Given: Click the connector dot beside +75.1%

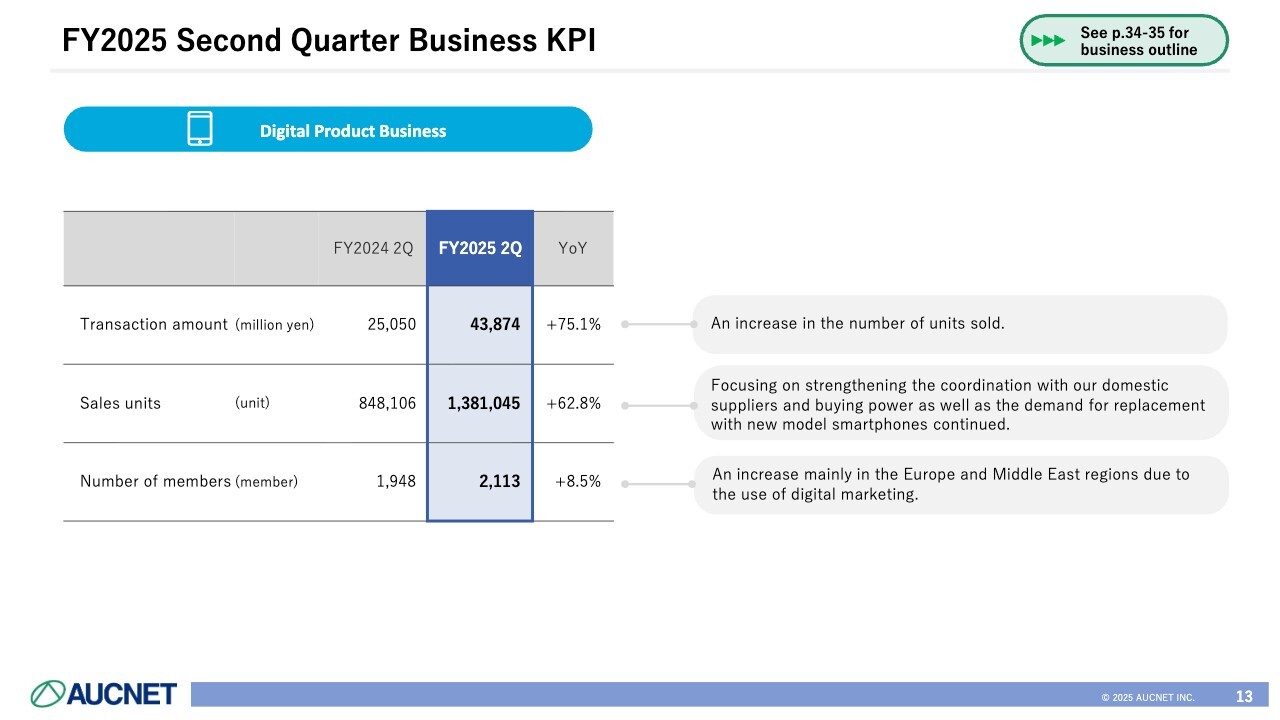Looking at the screenshot, I should (x=625, y=324).
